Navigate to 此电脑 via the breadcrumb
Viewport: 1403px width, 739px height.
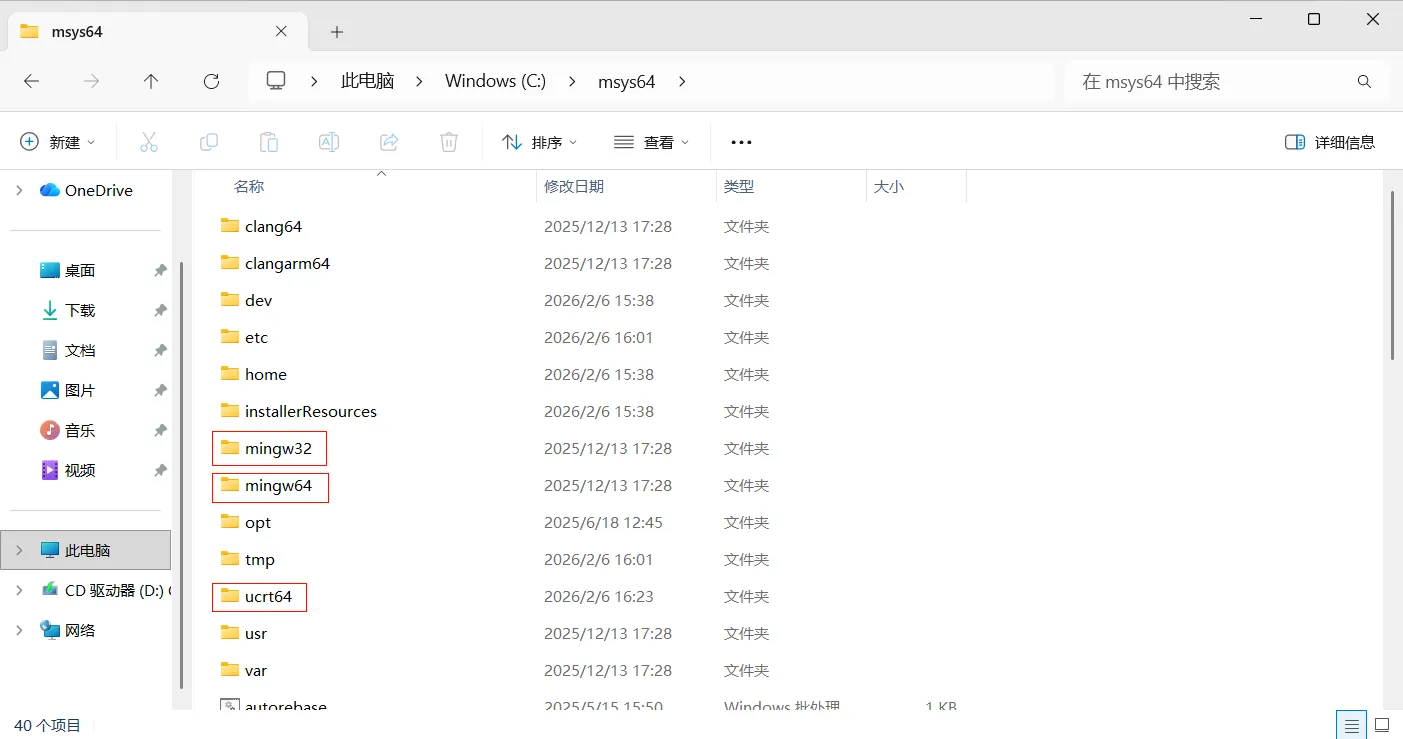pos(367,81)
